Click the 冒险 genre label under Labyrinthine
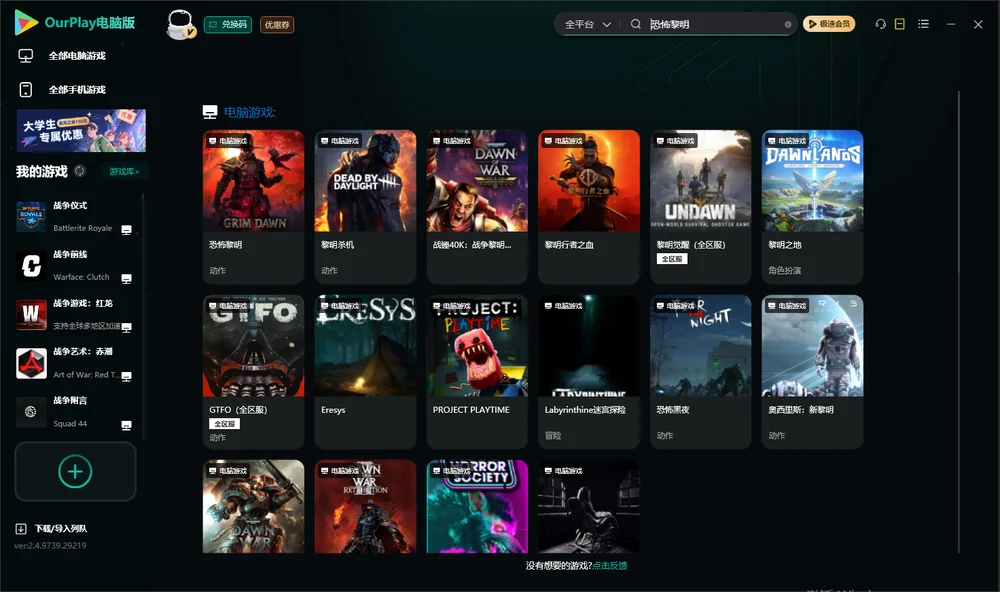Viewport: 1000px width, 592px height. [553, 436]
